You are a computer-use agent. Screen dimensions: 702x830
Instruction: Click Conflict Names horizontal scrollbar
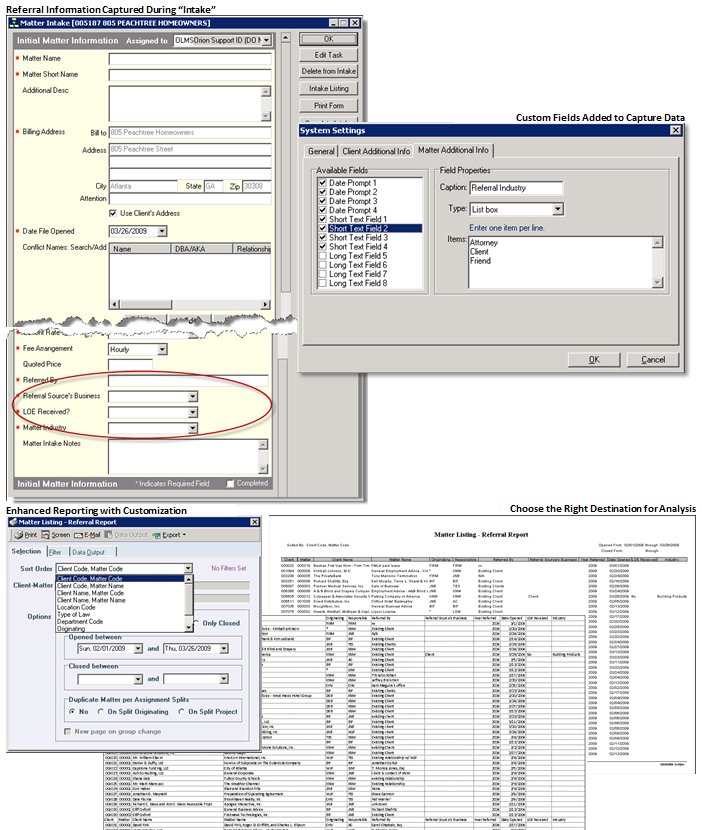190,304
